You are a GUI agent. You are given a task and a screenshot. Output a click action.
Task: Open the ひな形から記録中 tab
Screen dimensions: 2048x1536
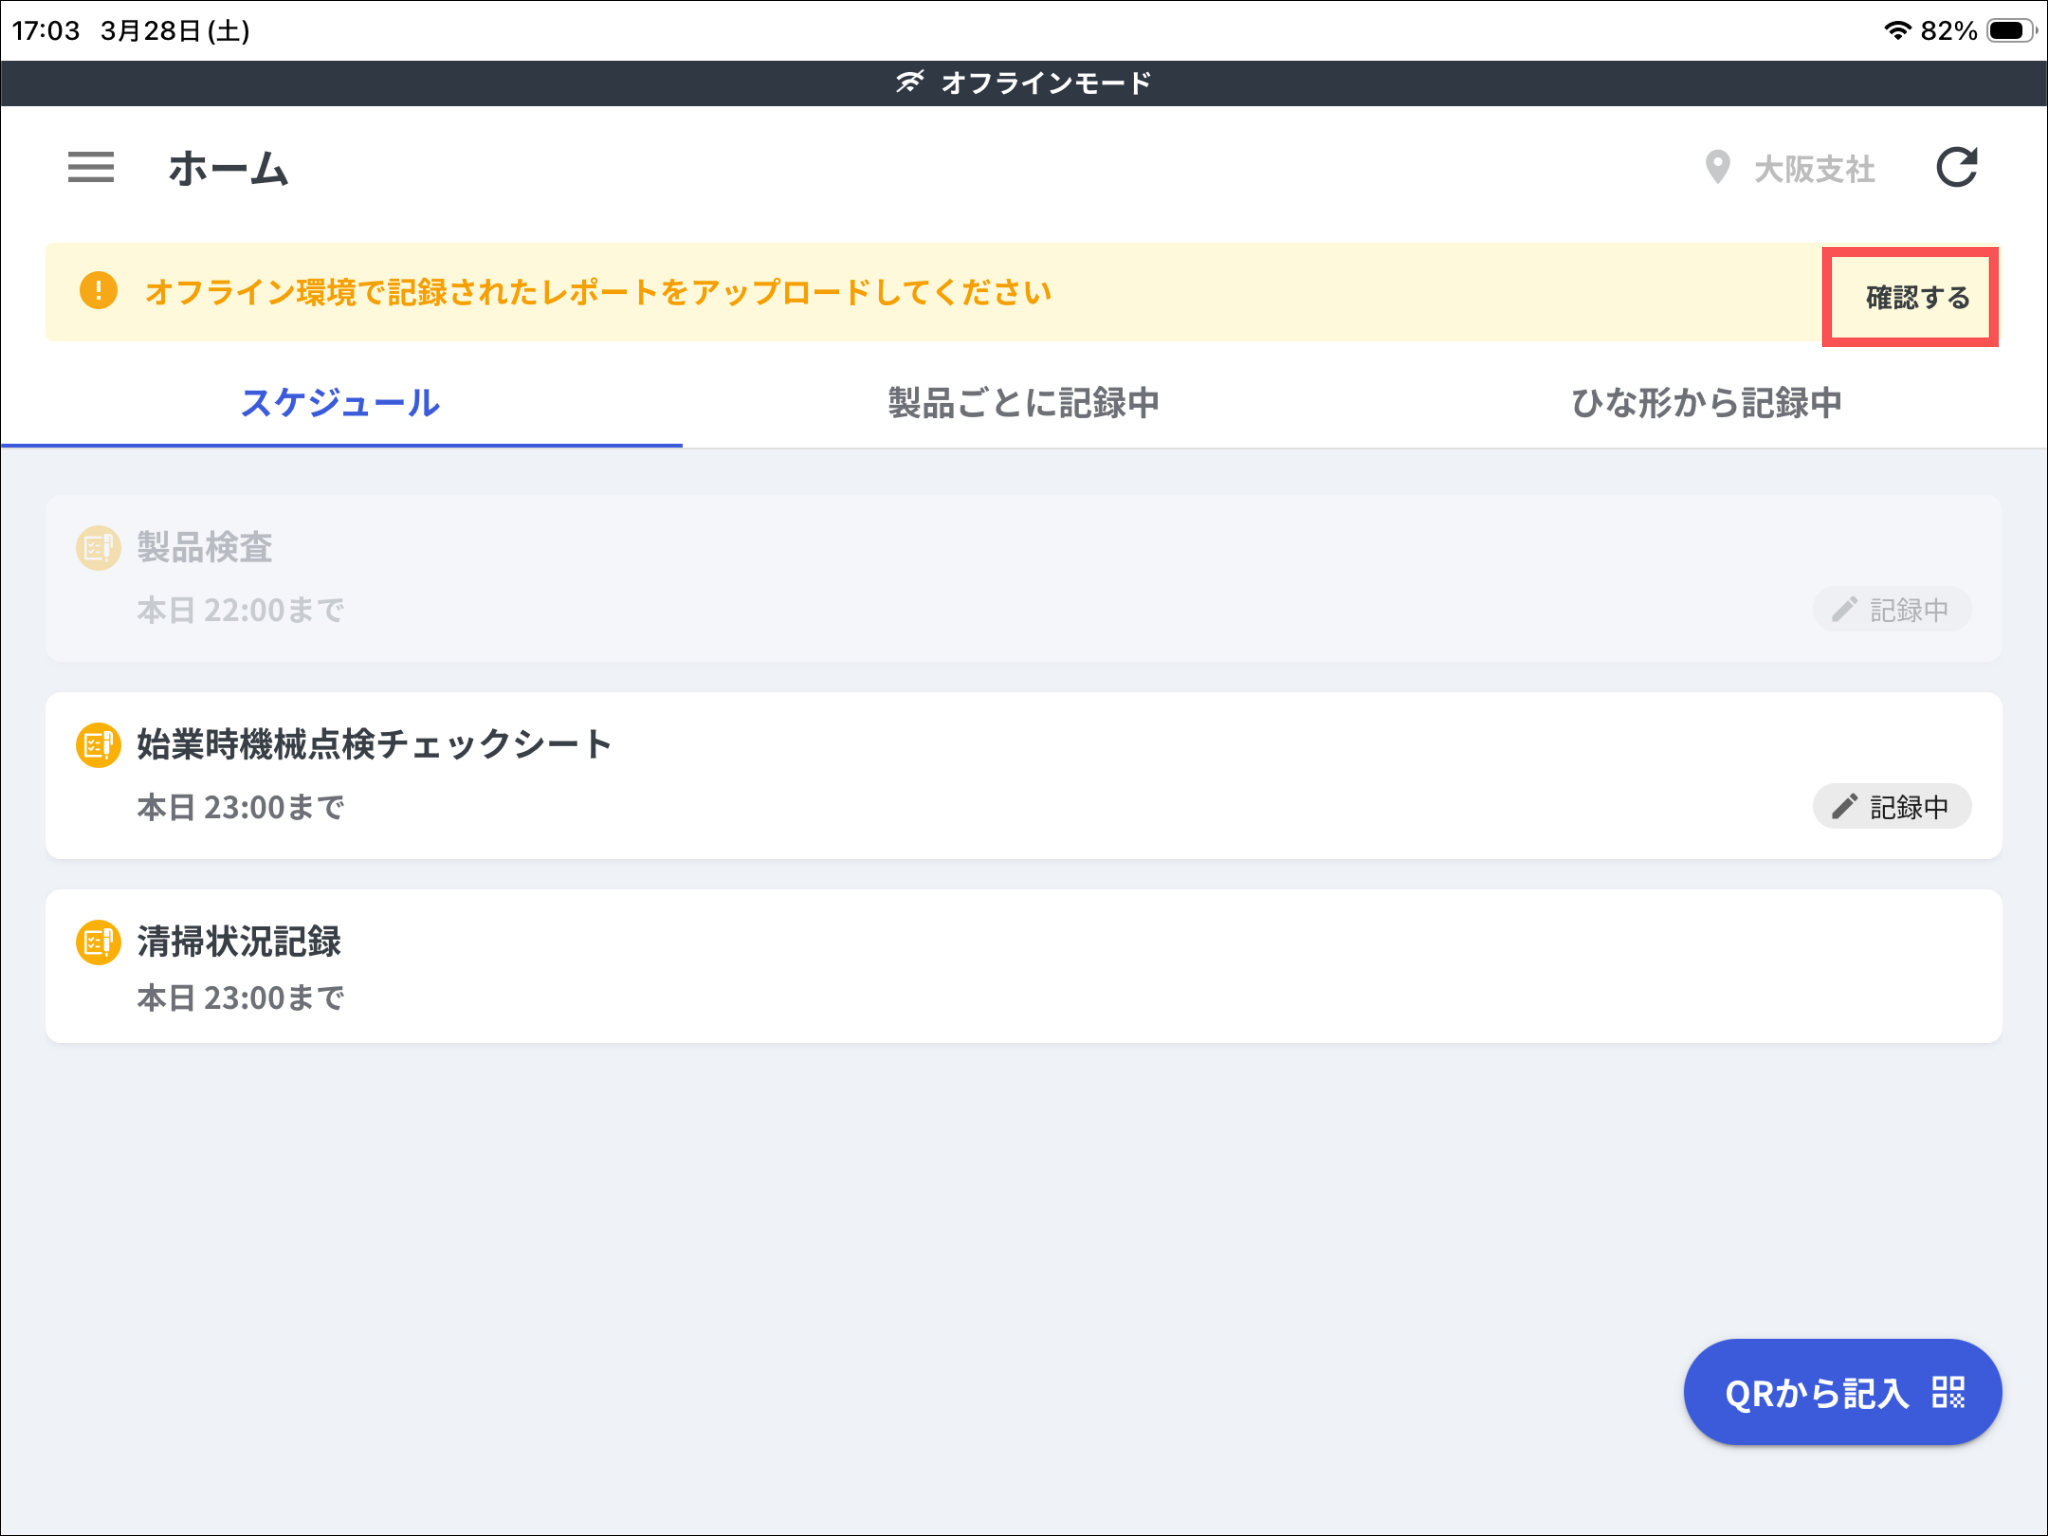click(1706, 403)
